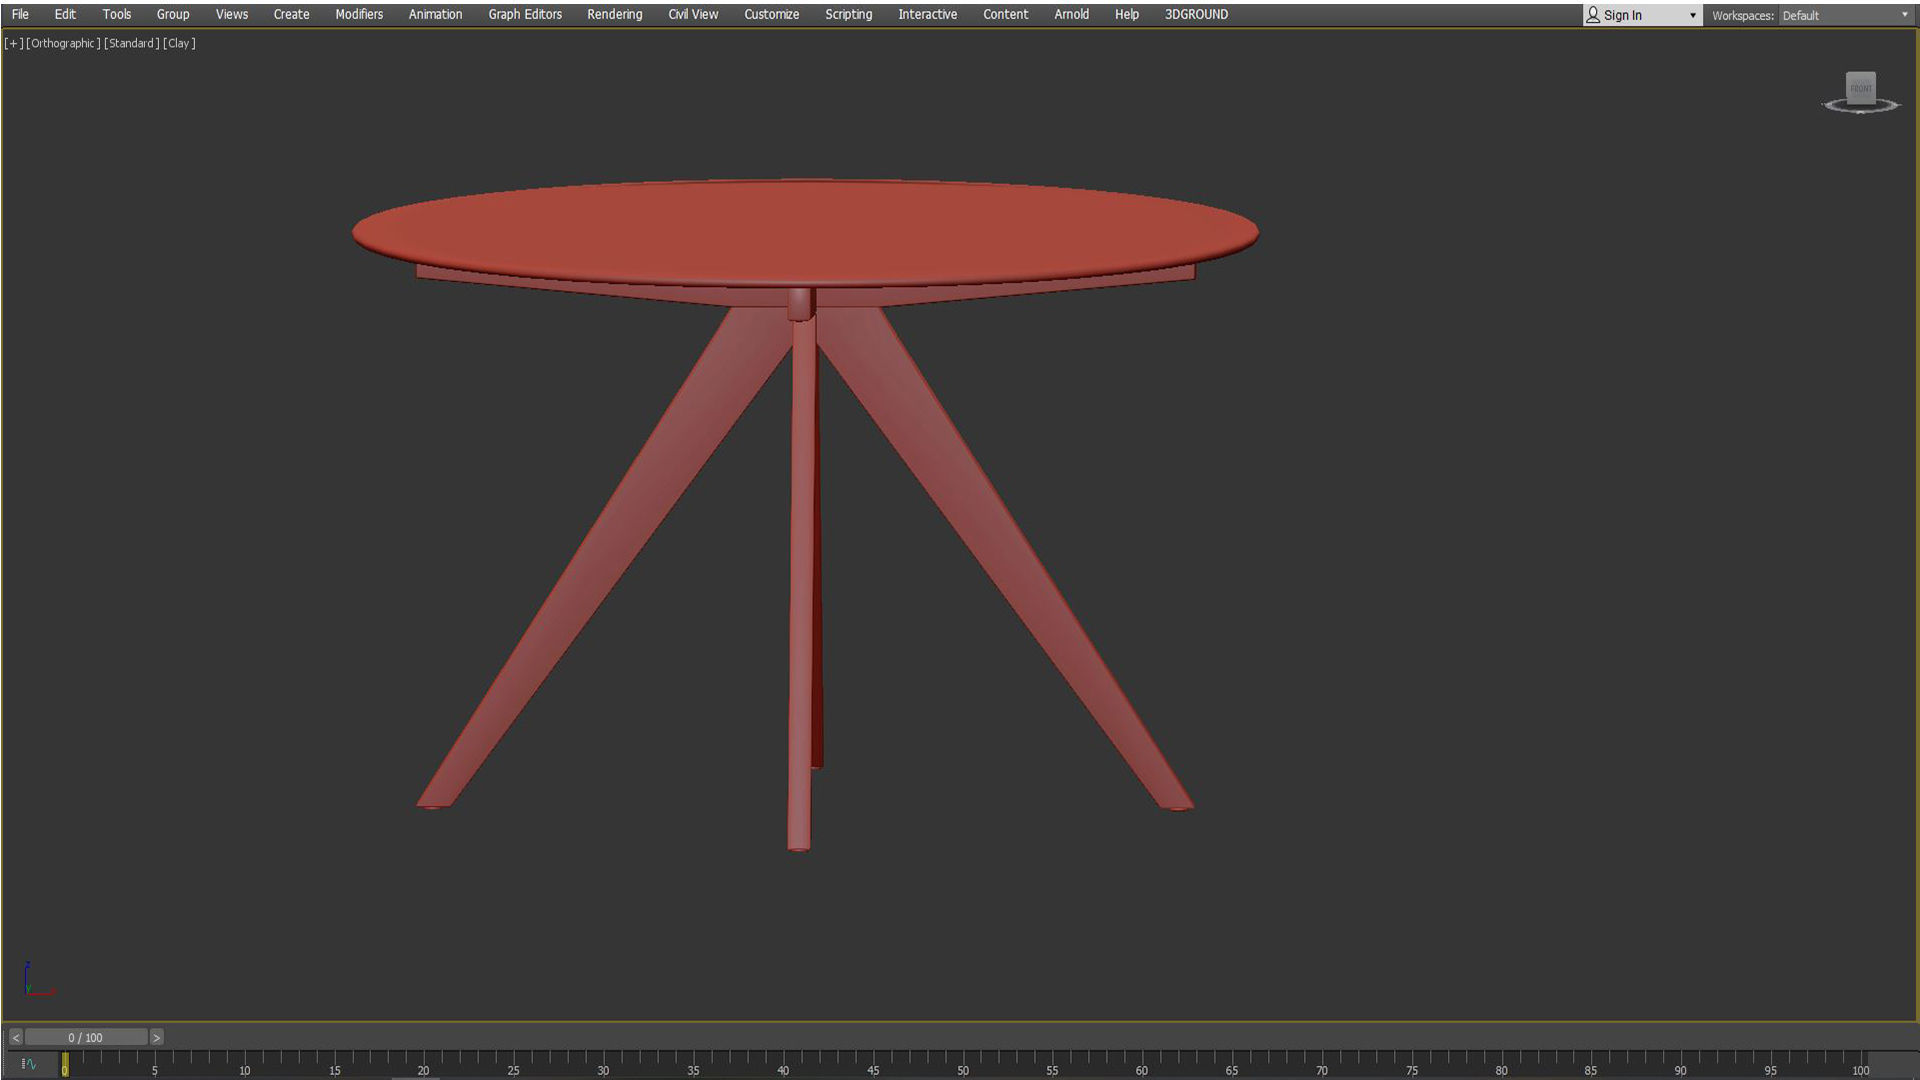The image size is (1920, 1080).
Task: Open the Scripting menu
Action: coord(849,14)
